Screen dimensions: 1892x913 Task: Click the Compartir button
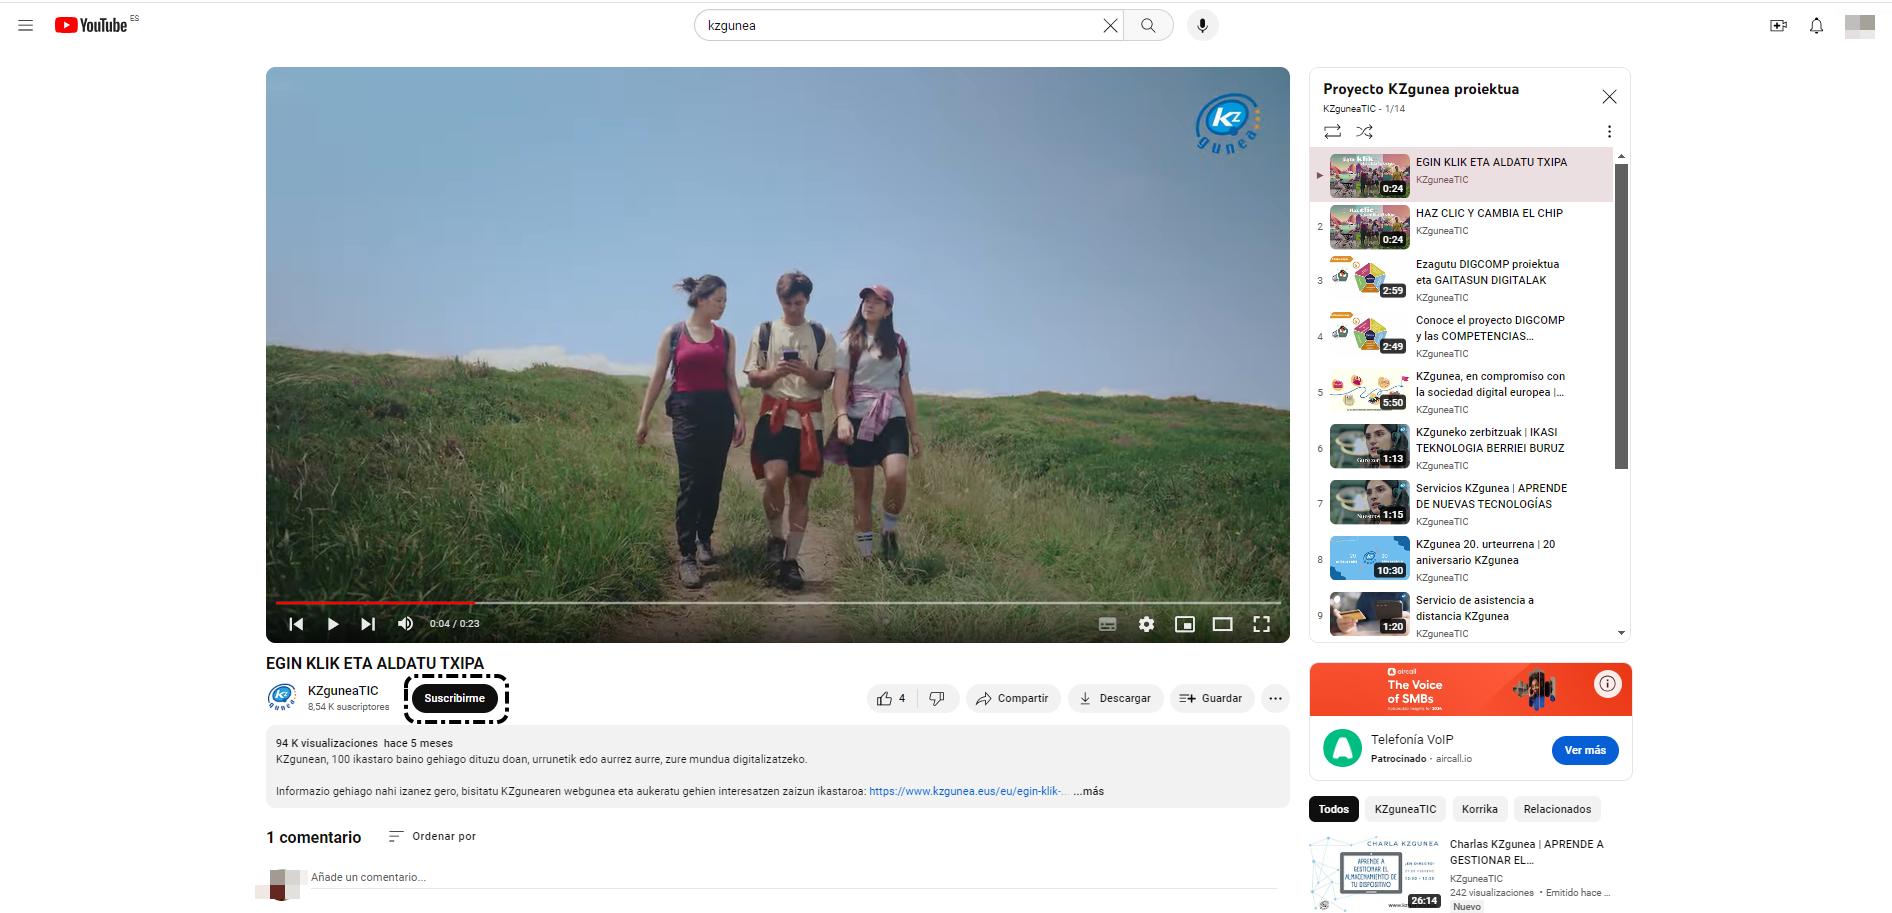pos(1012,698)
